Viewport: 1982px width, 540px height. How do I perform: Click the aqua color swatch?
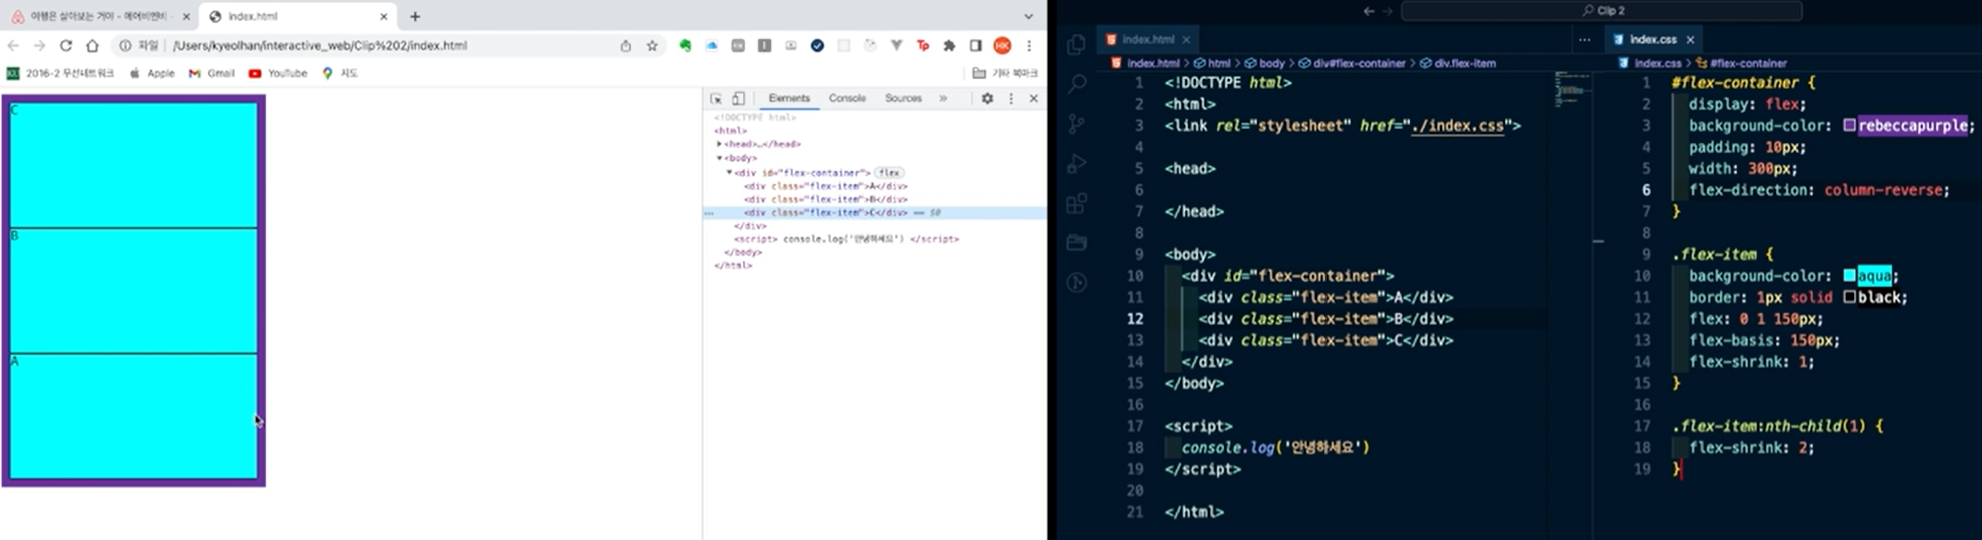click(1850, 276)
